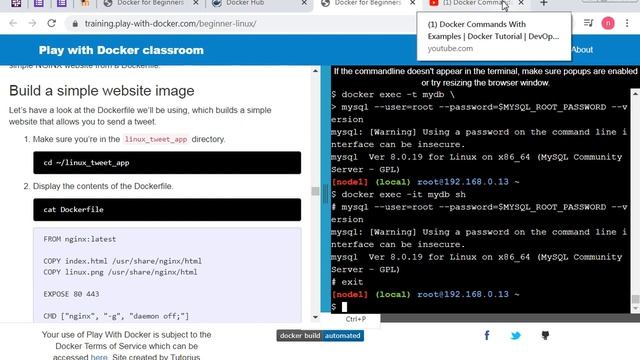Open the GitHub icon in footer
The width and height of the screenshot is (640, 360).
pyautogui.click(x=545, y=336)
